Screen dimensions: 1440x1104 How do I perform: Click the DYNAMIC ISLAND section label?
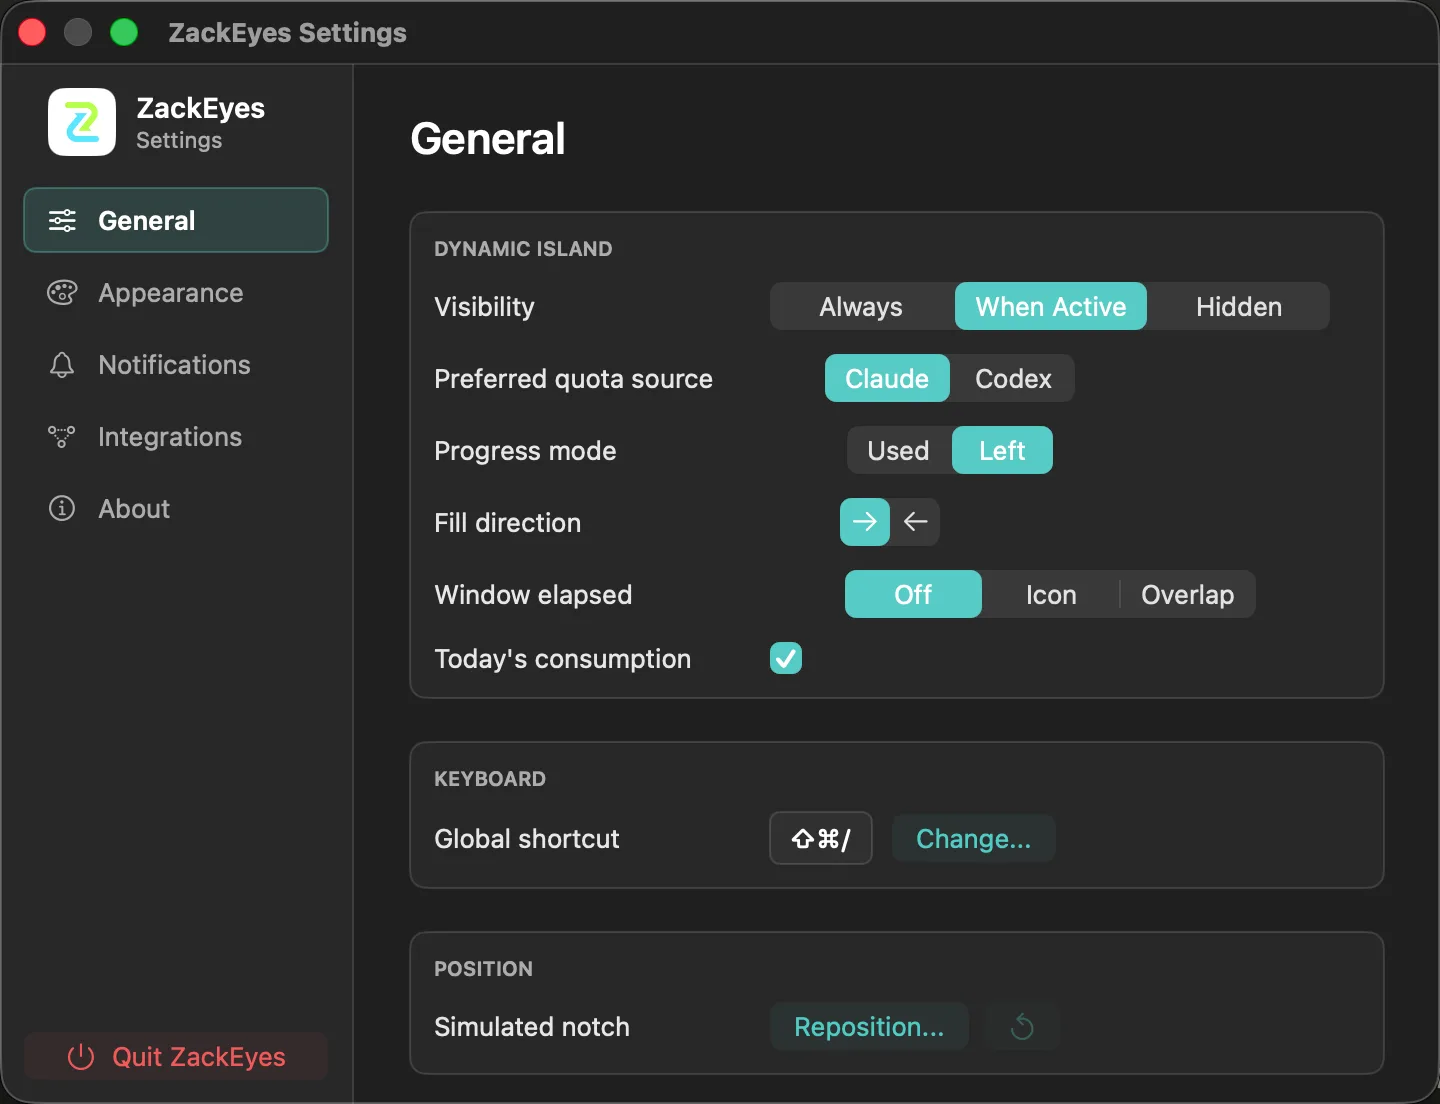[523, 249]
